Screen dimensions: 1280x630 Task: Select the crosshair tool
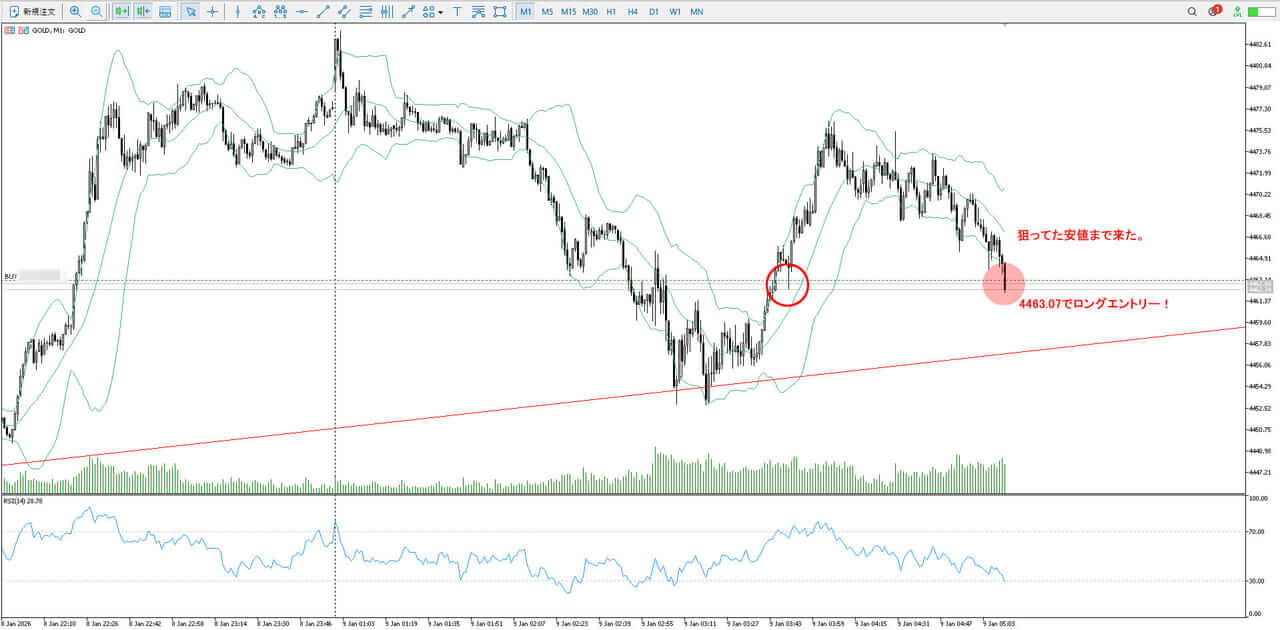tap(211, 12)
